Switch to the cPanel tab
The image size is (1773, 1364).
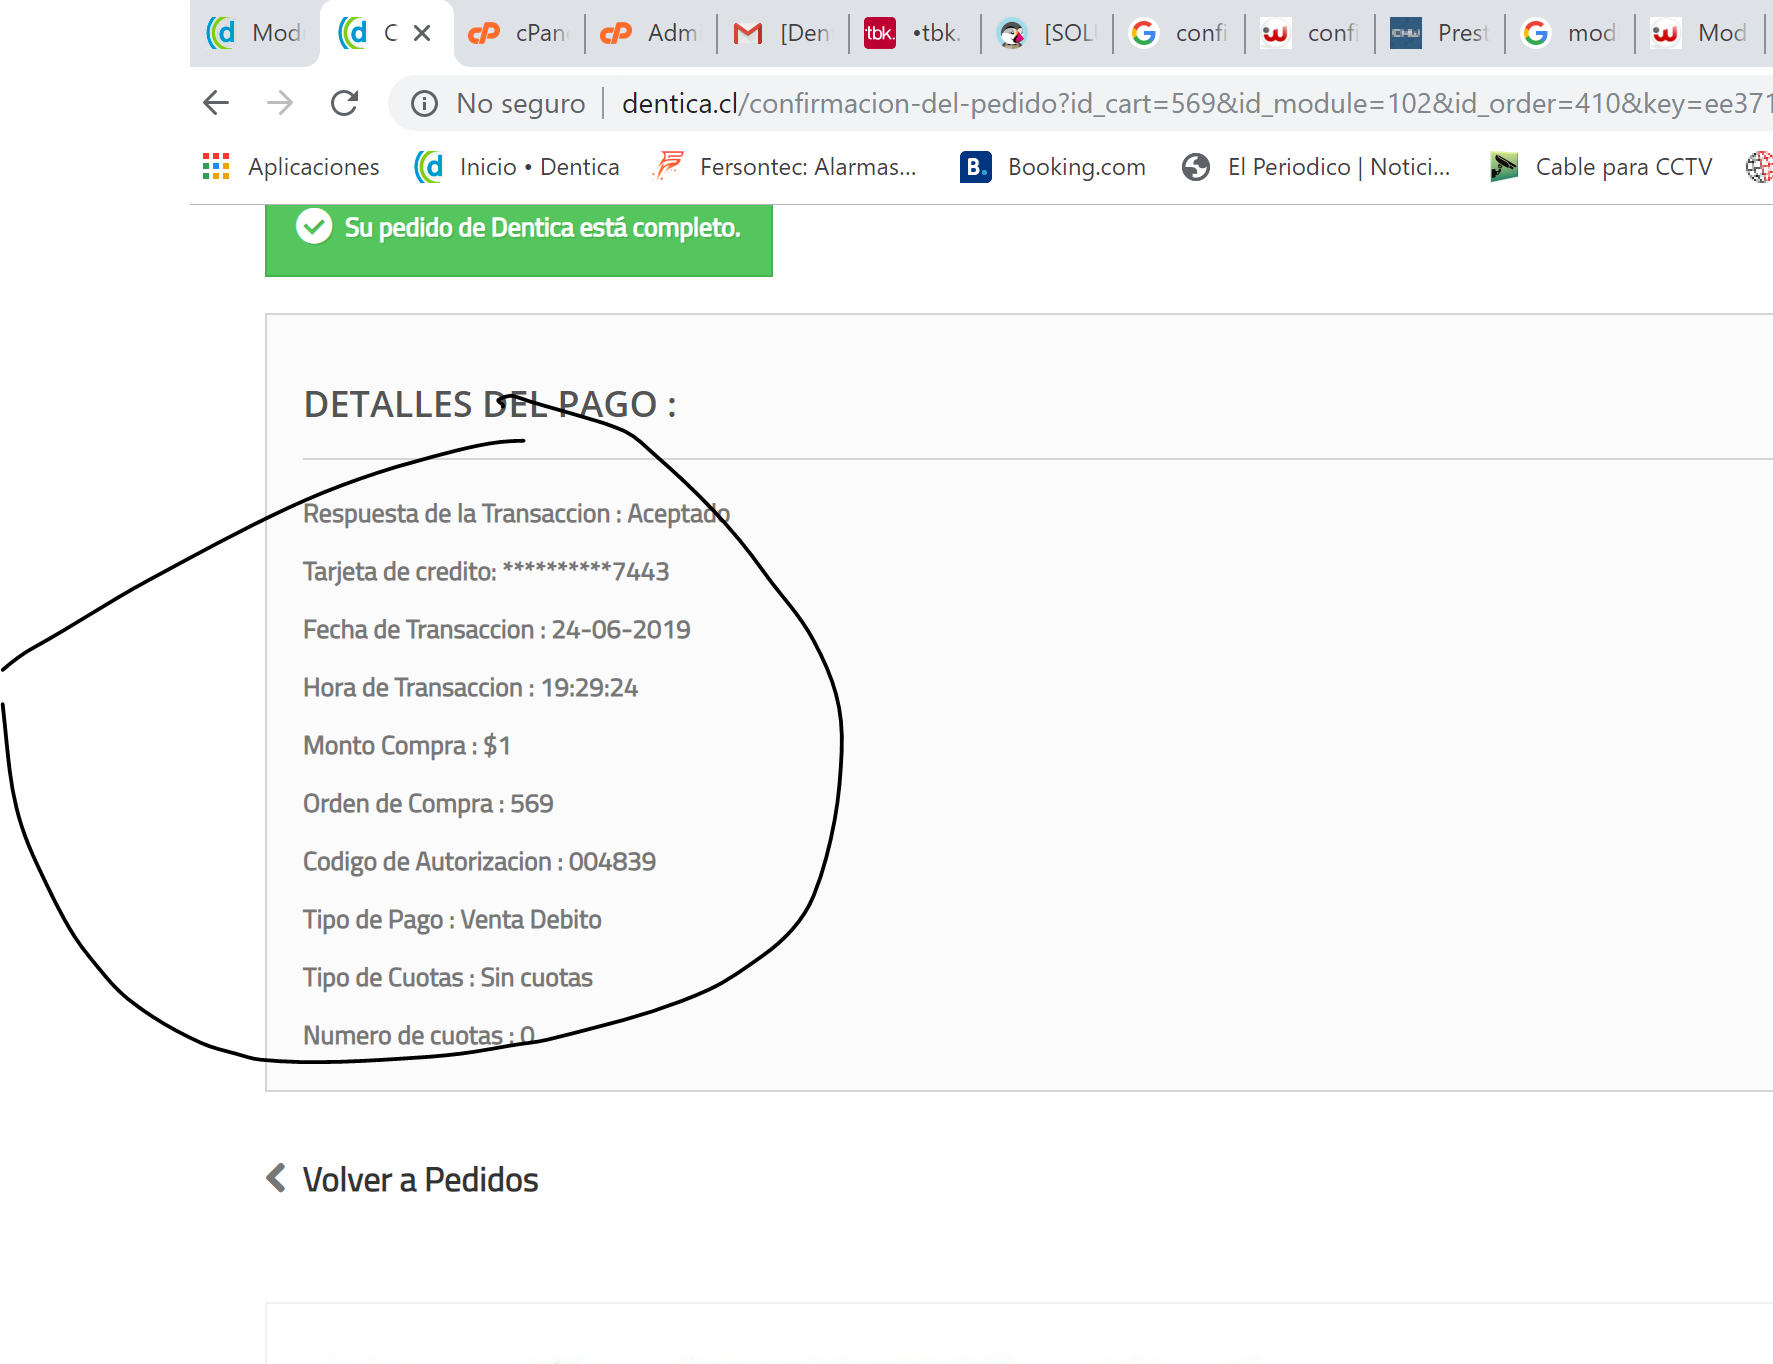tap(518, 33)
